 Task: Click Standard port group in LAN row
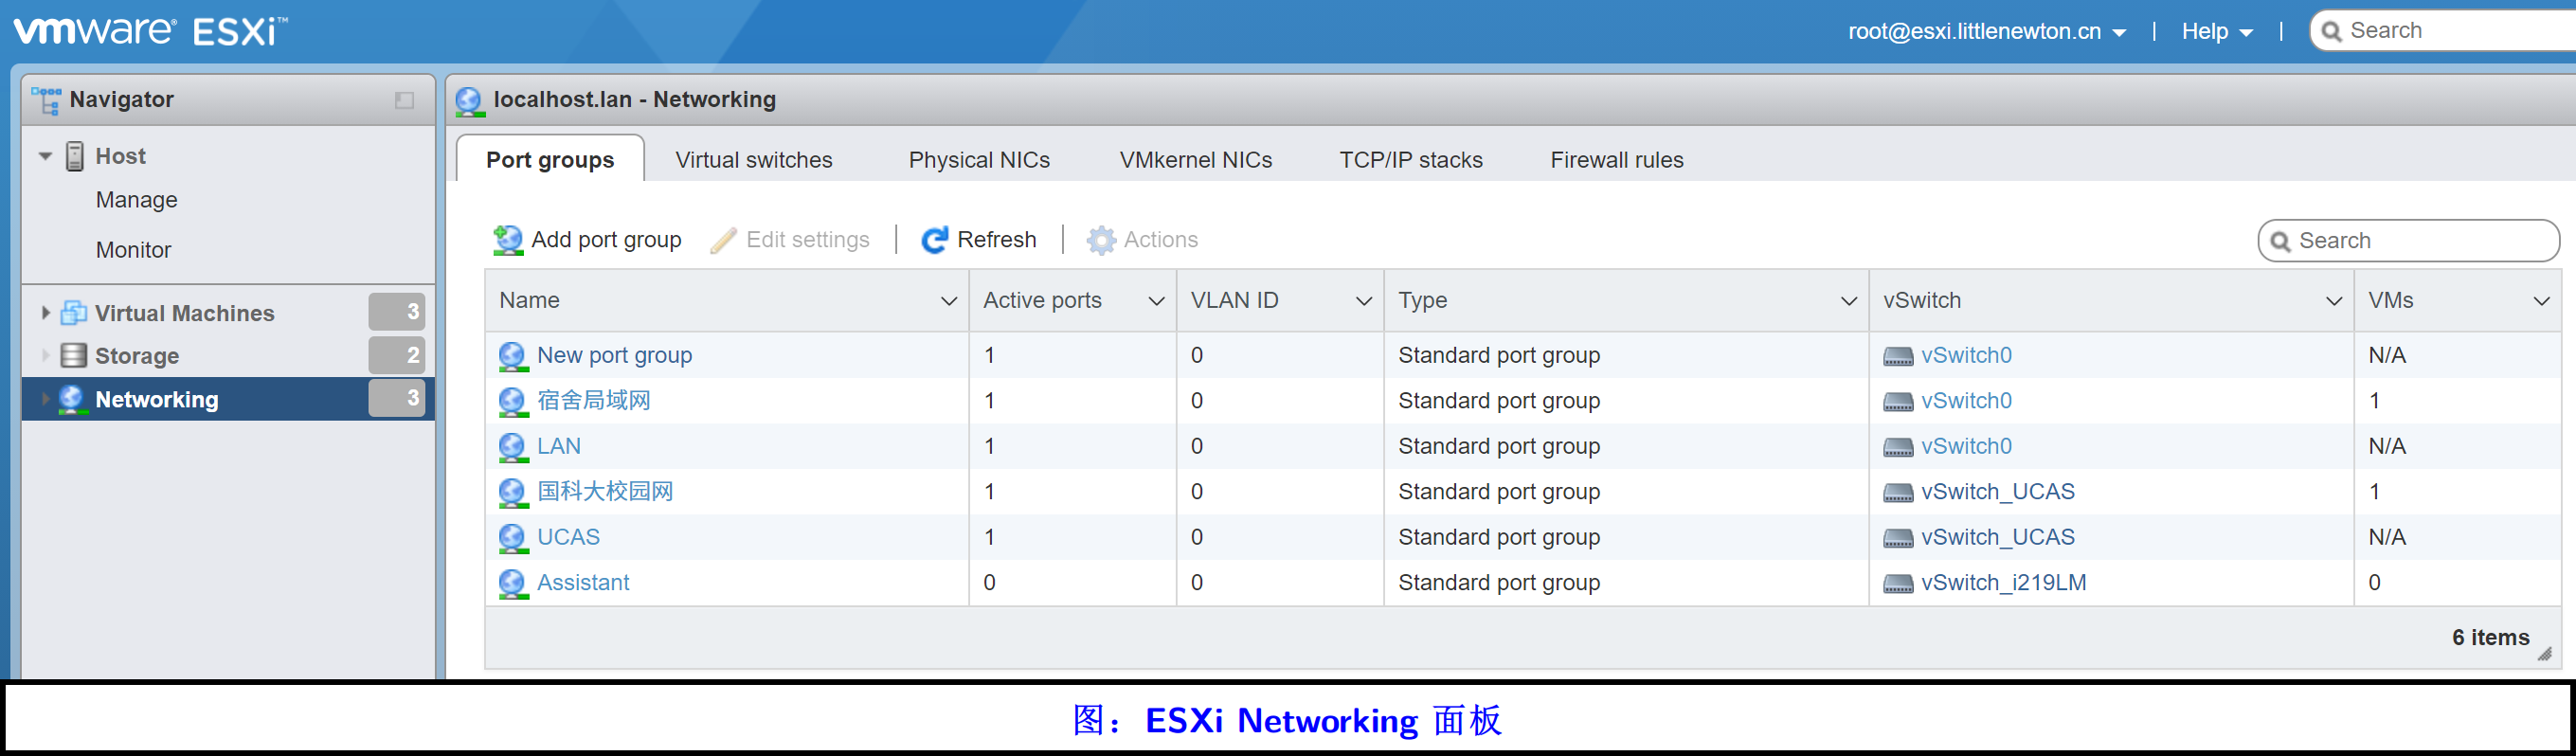pyautogui.click(x=1499, y=447)
